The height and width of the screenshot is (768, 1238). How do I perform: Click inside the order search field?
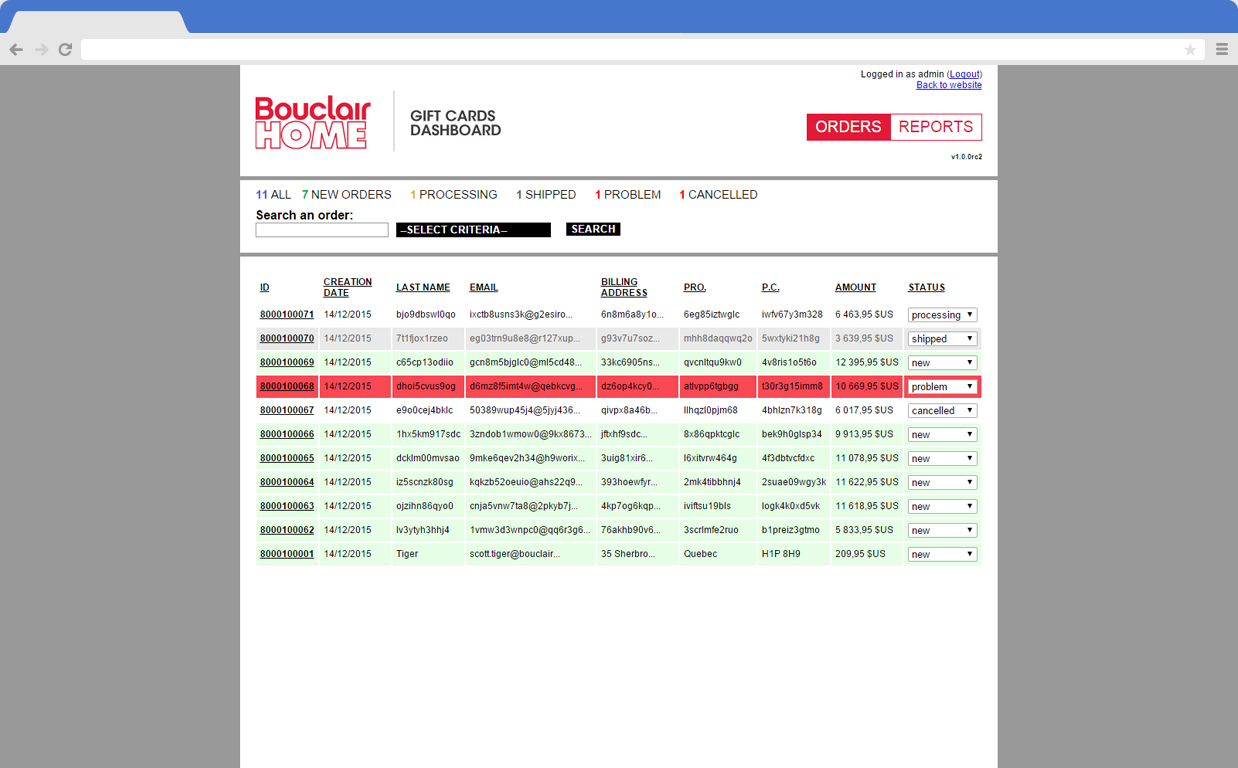(x=321, y=229)
